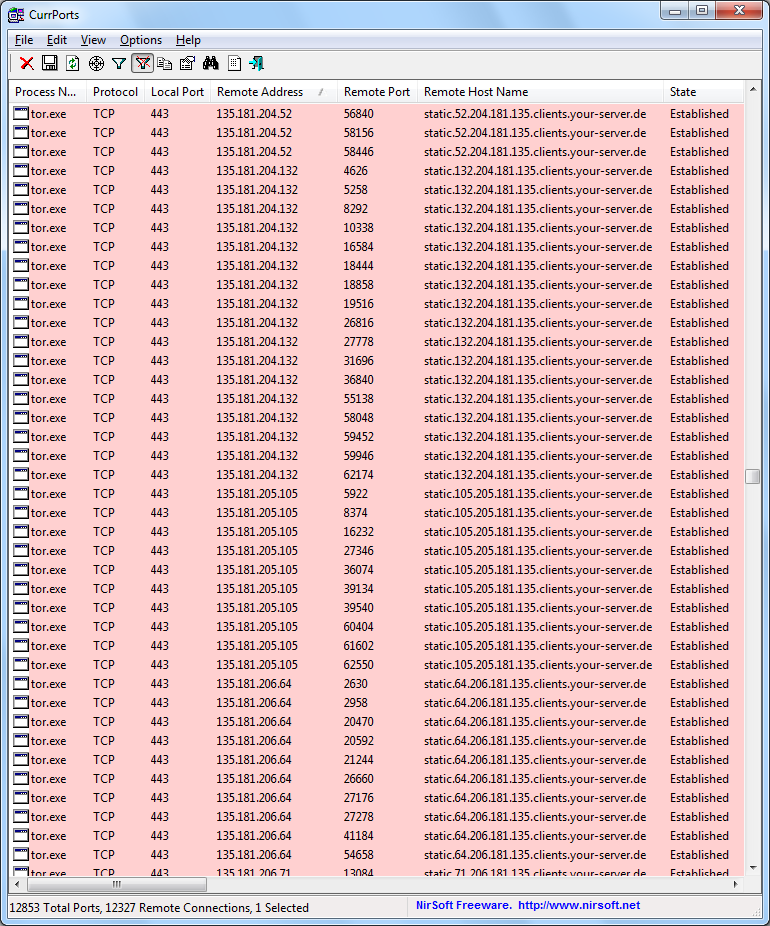Click remote port value 60404
The image size is (770, 926).
tap(358, 627)
